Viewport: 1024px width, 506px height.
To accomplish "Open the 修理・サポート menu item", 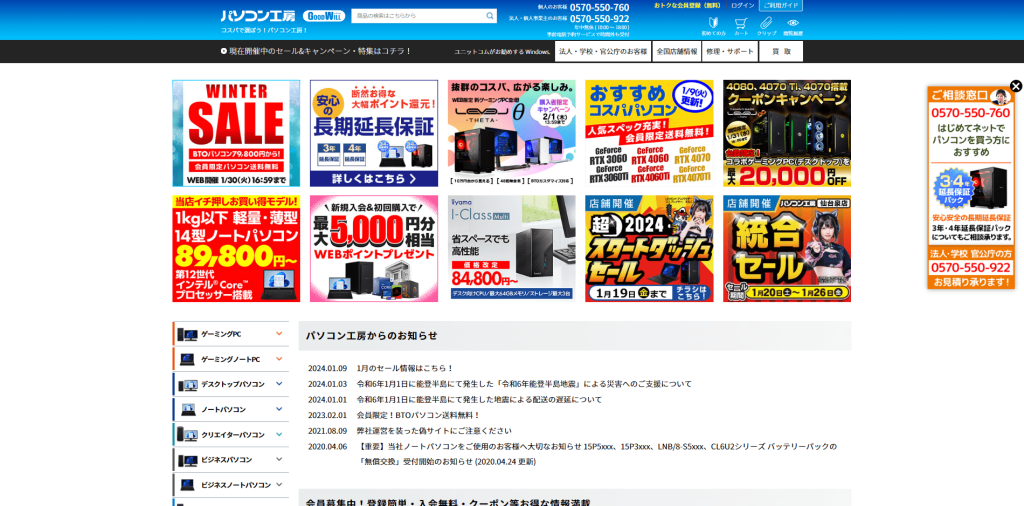I will coord(729,51).
